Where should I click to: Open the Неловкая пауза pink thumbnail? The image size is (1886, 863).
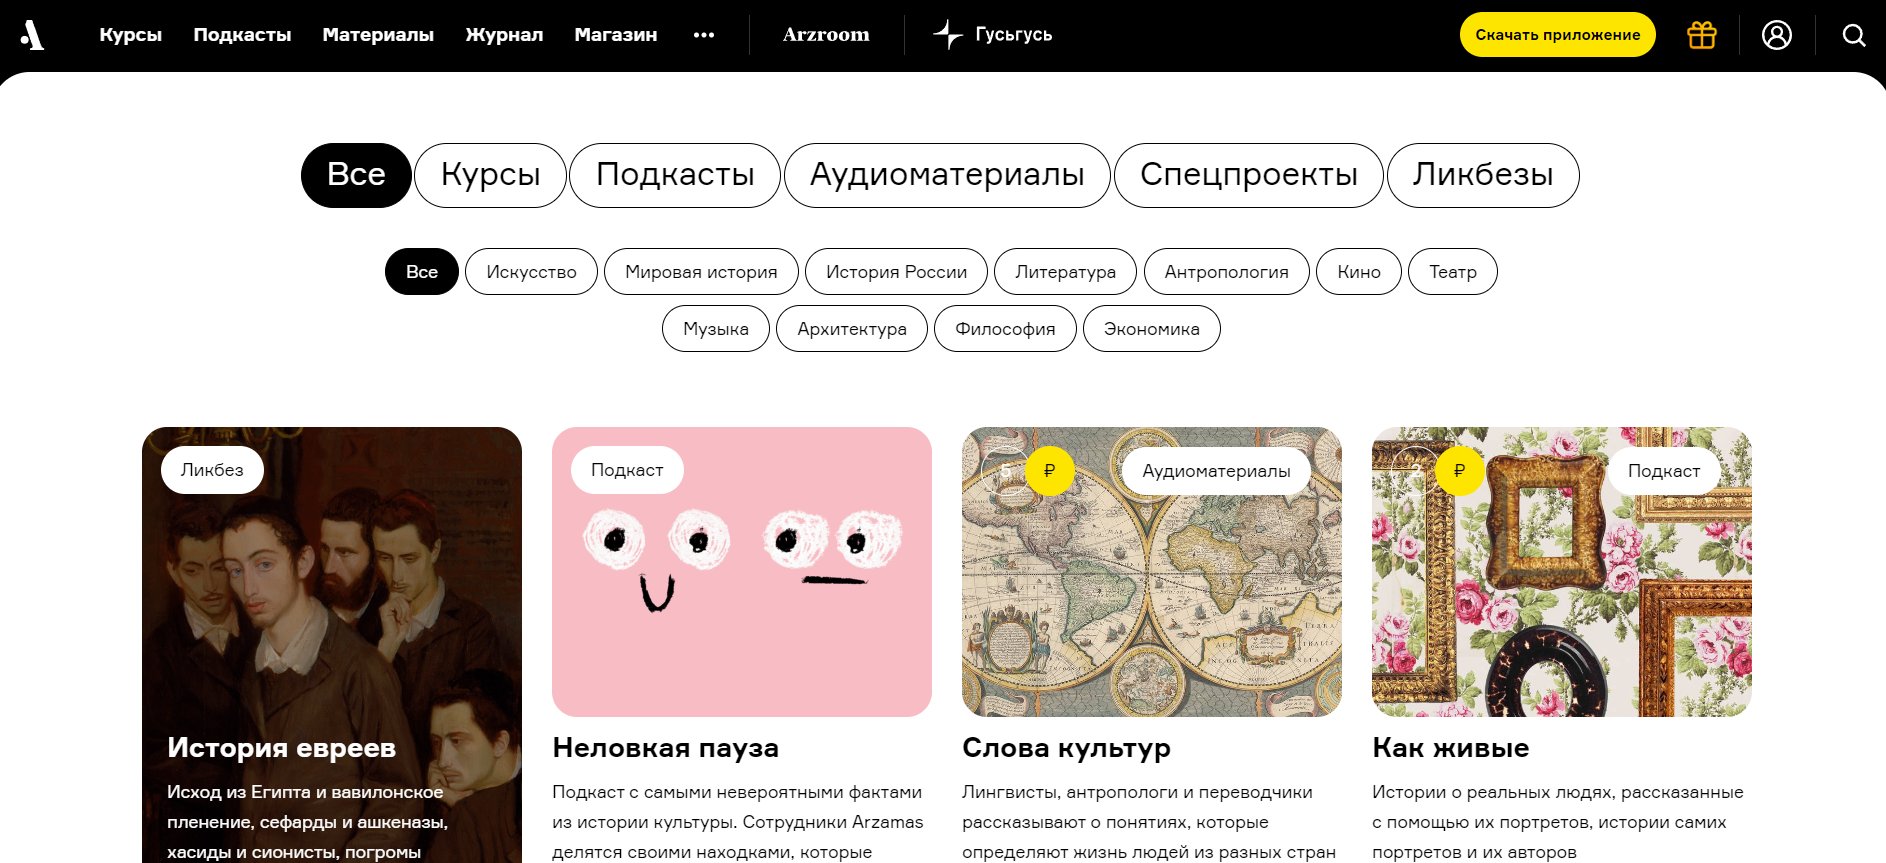[742, 572]
